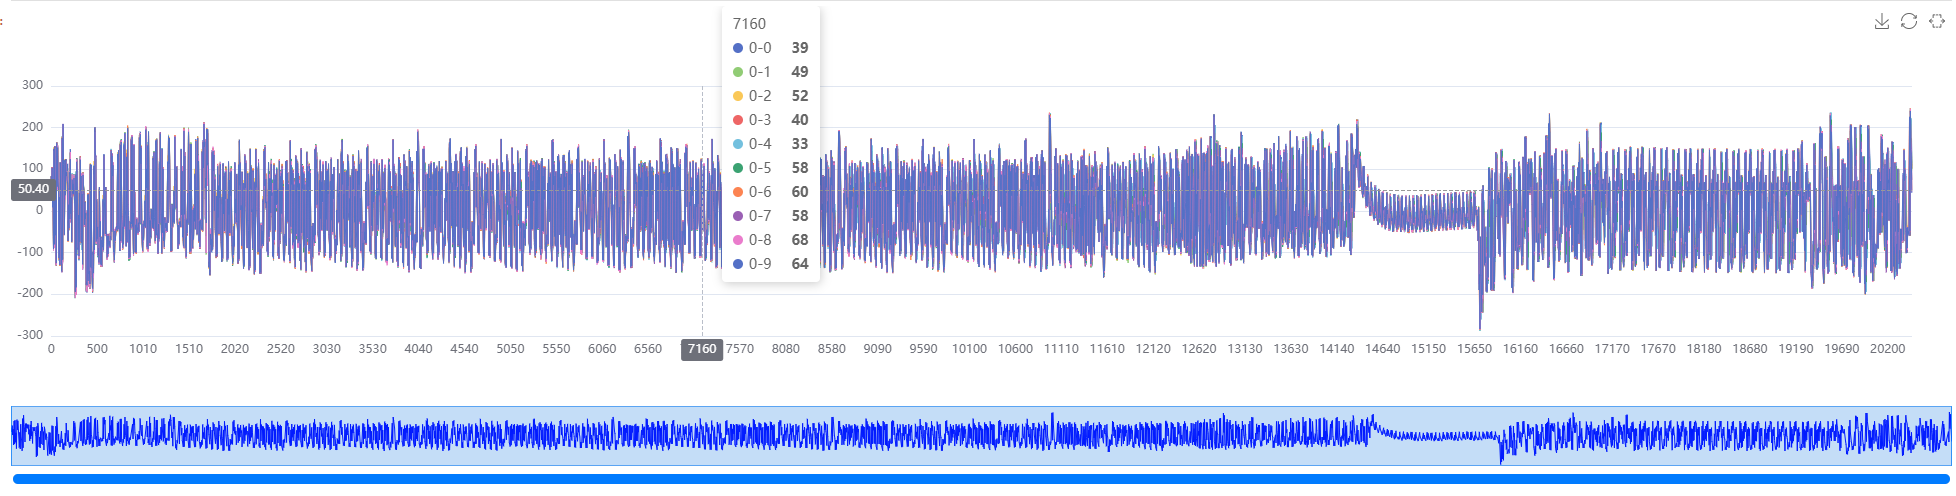Viewport: 1956px width, 496px height.
Task: Click the blue horizontal scrollbar at bottom
Action: pos(980,479)
